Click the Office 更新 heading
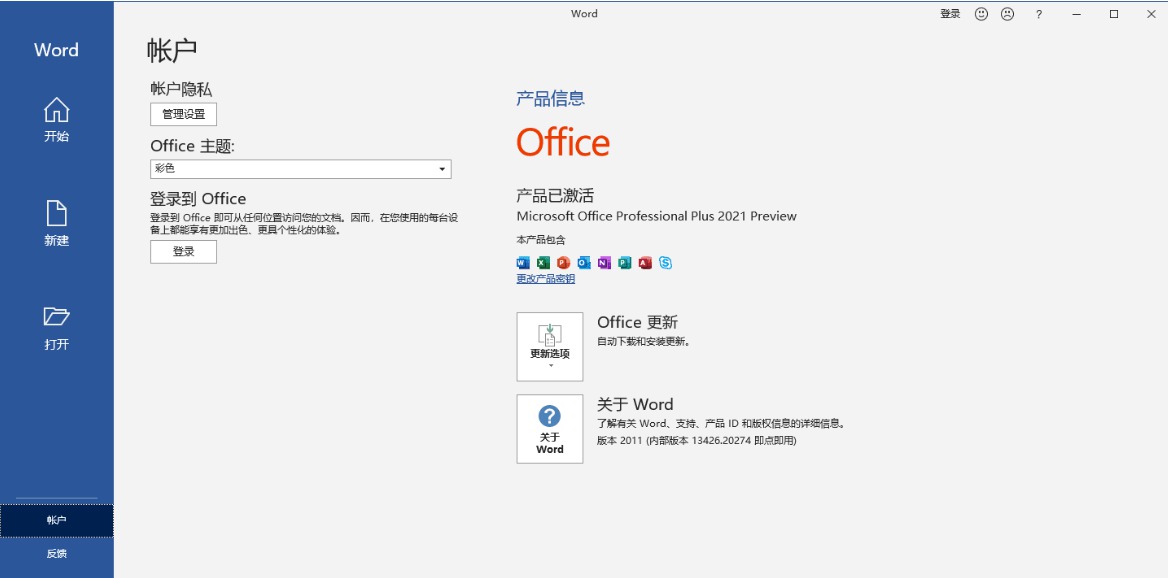Screen dimensions: 1168x578 coord(638,323)
